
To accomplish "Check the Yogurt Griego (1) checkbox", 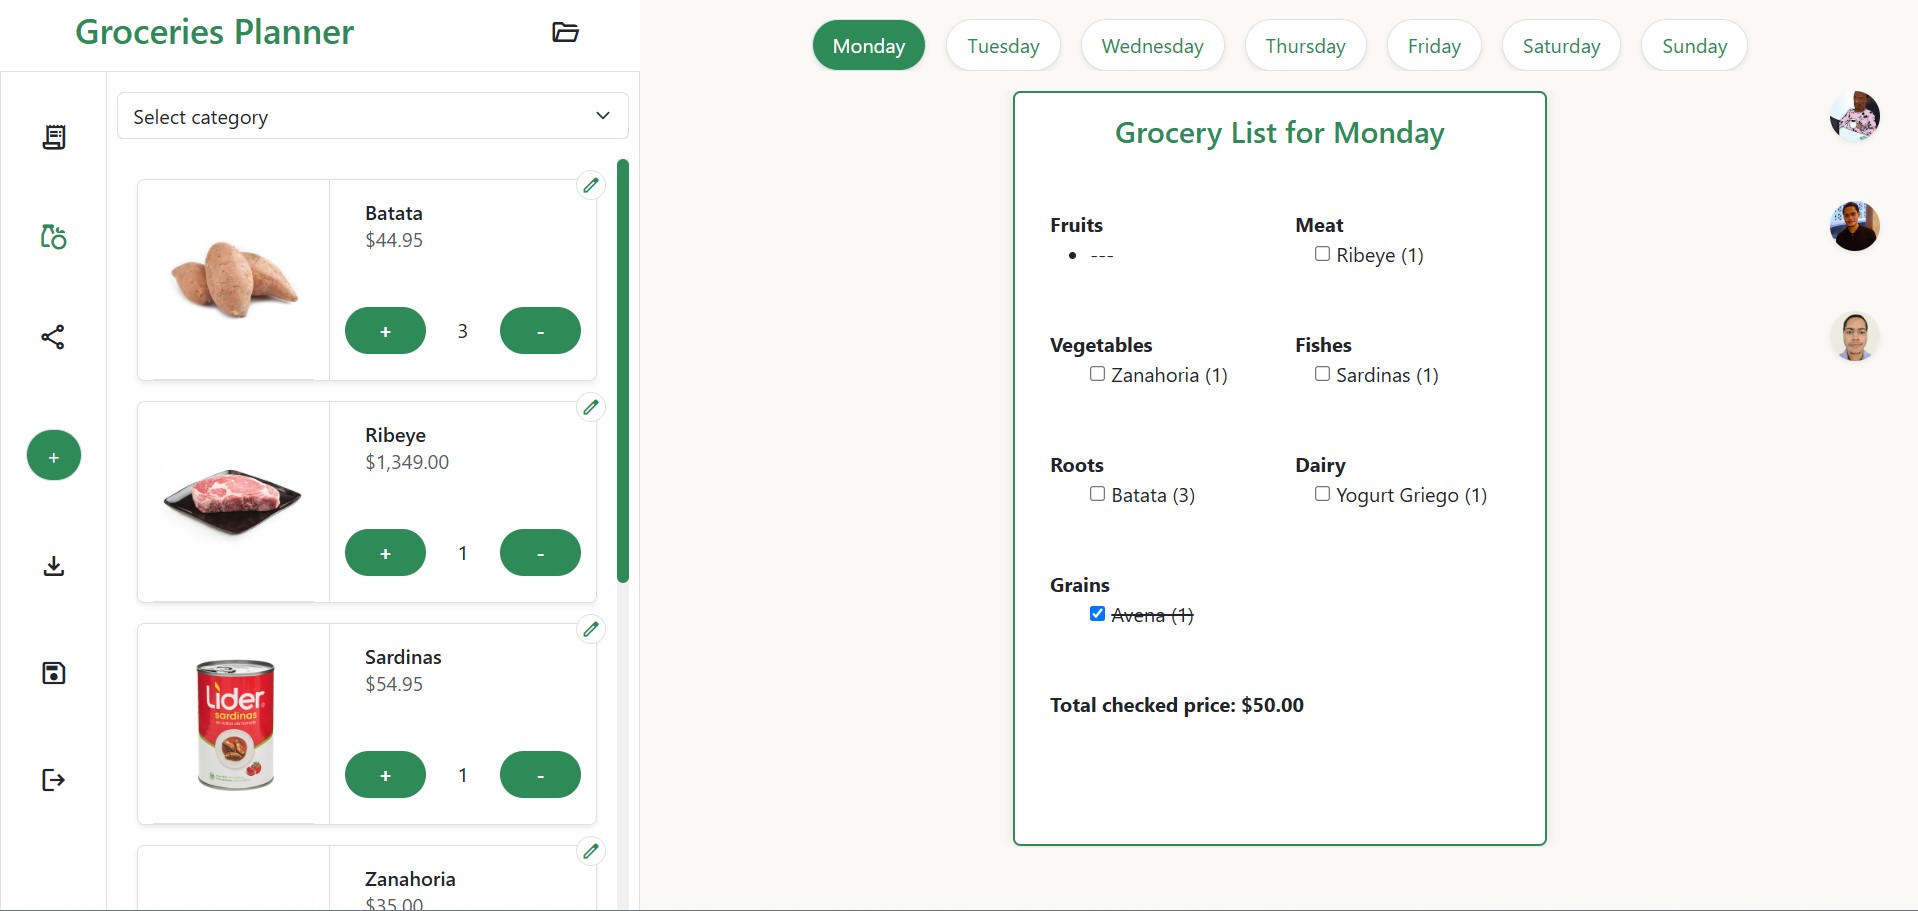I will [x=1322, y=494].
